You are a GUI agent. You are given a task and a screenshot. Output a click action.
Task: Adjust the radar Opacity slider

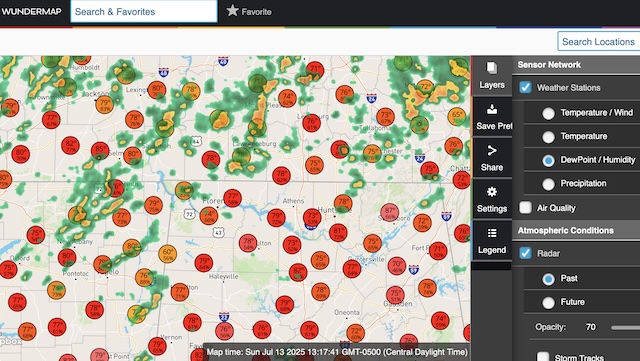[625, 328]
